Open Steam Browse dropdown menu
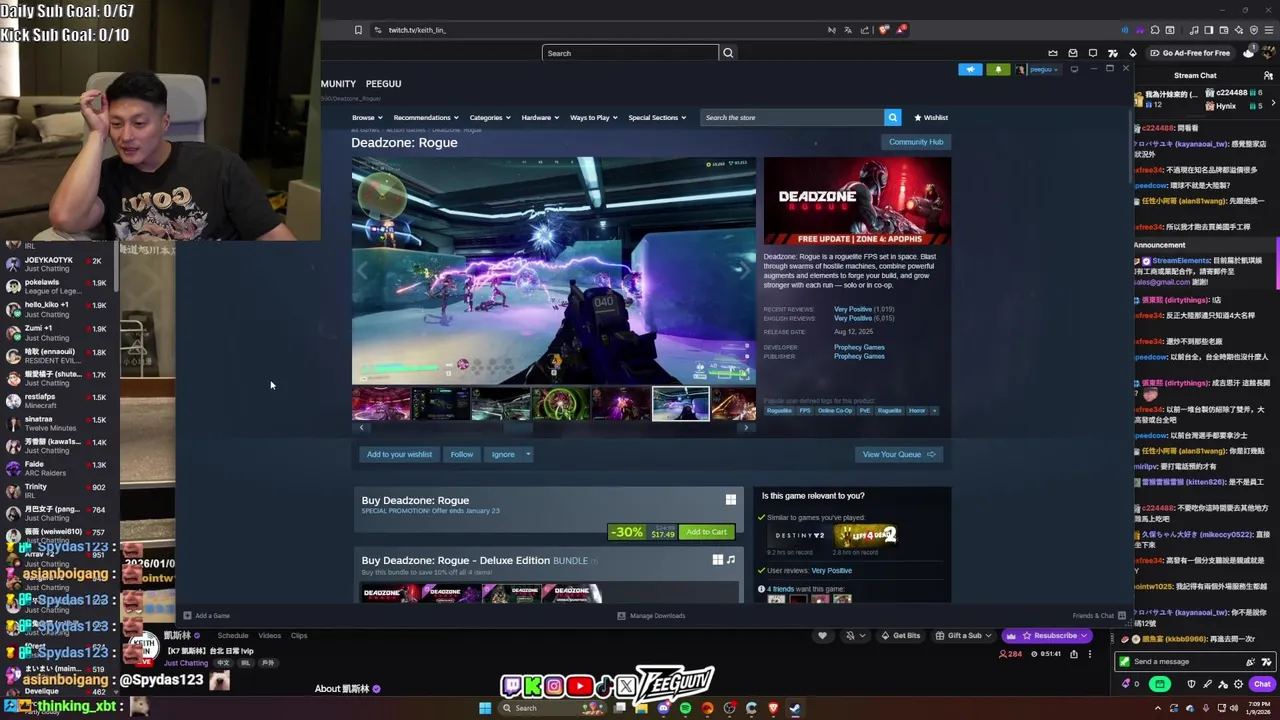 click(367, 117)
